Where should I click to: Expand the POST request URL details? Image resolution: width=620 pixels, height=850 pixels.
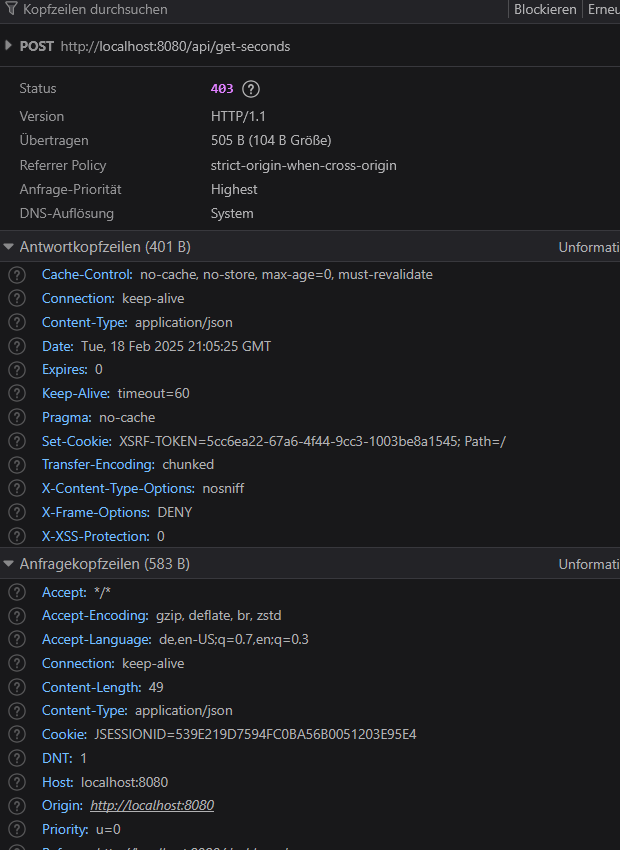(8, 46)
